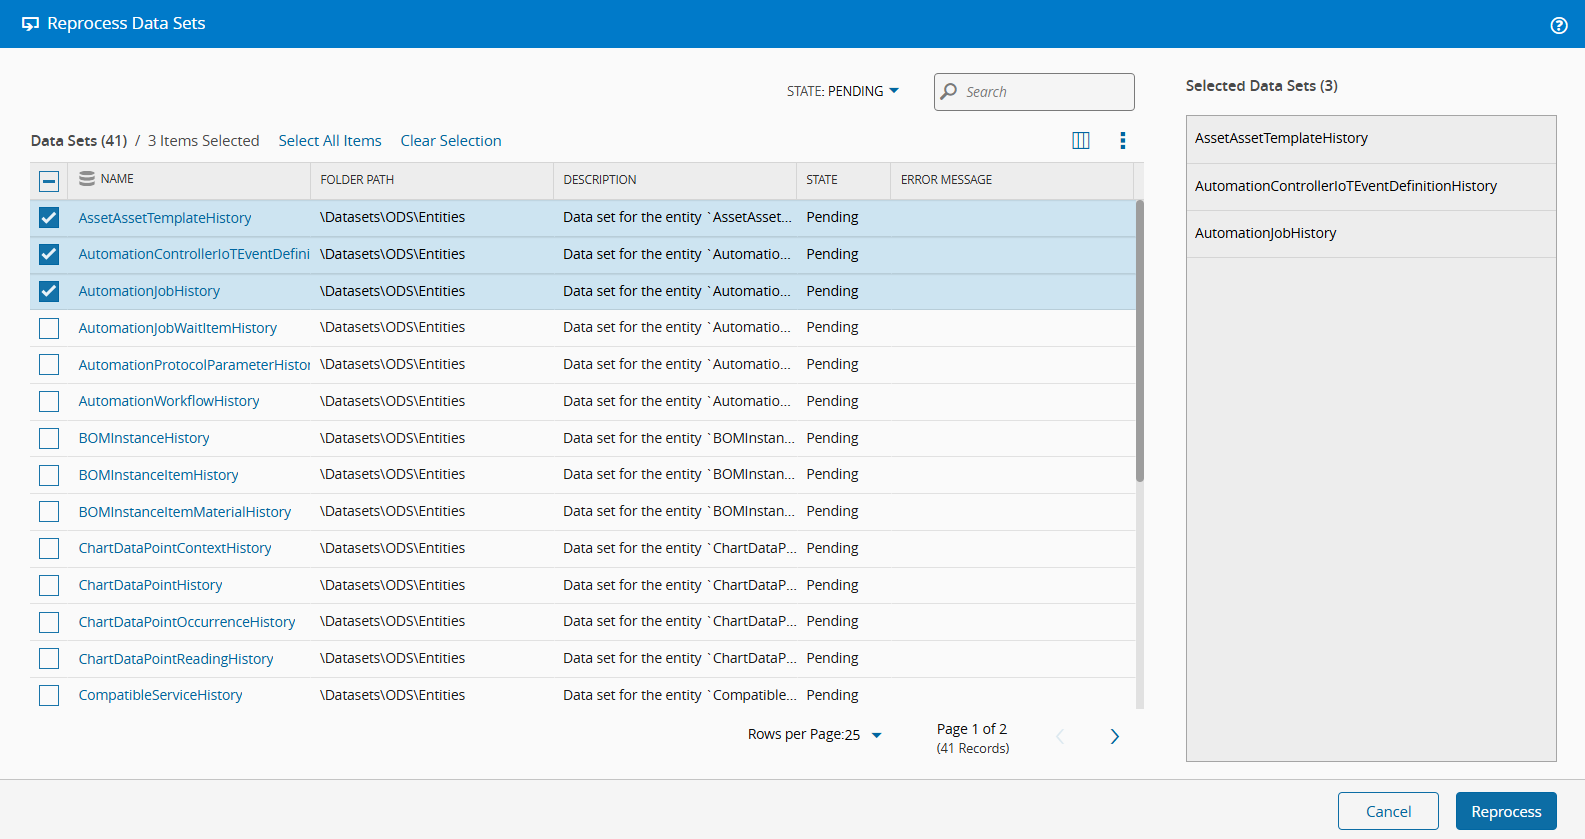1585x839 pixels.
Task: Click the previous page left arrow
Action: coord(1060,737)
